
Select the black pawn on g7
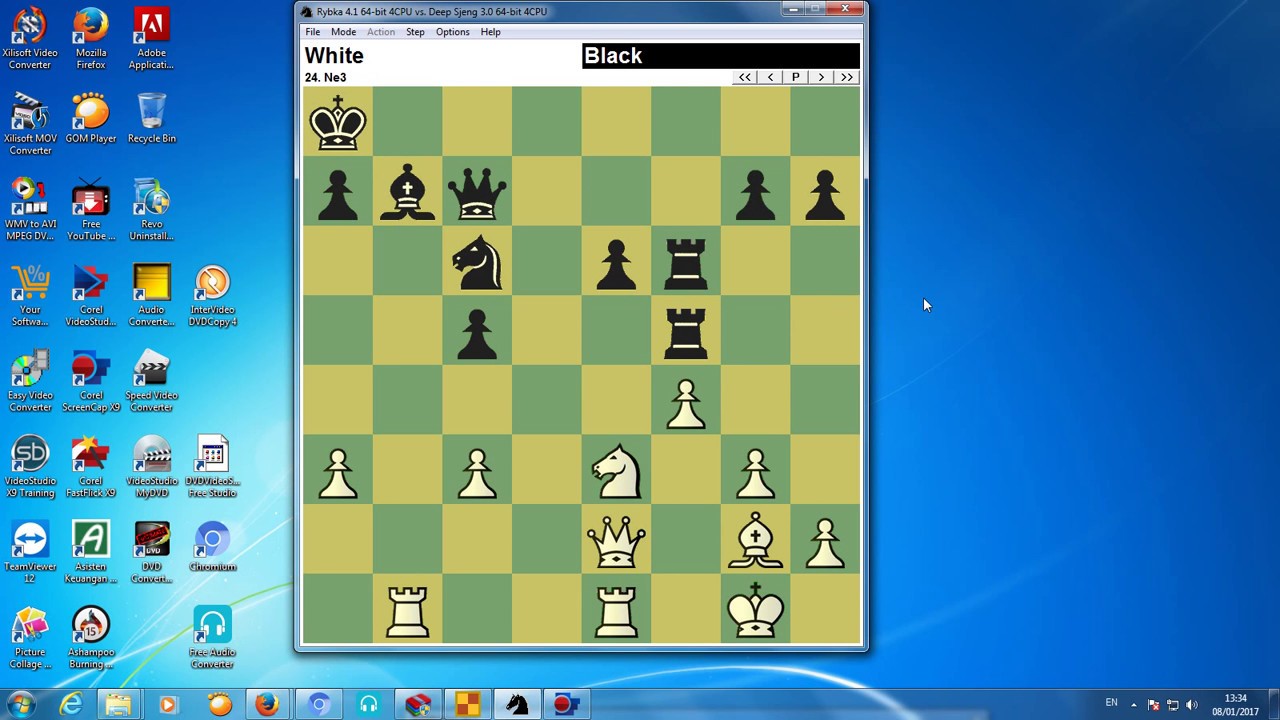[755, 194]
